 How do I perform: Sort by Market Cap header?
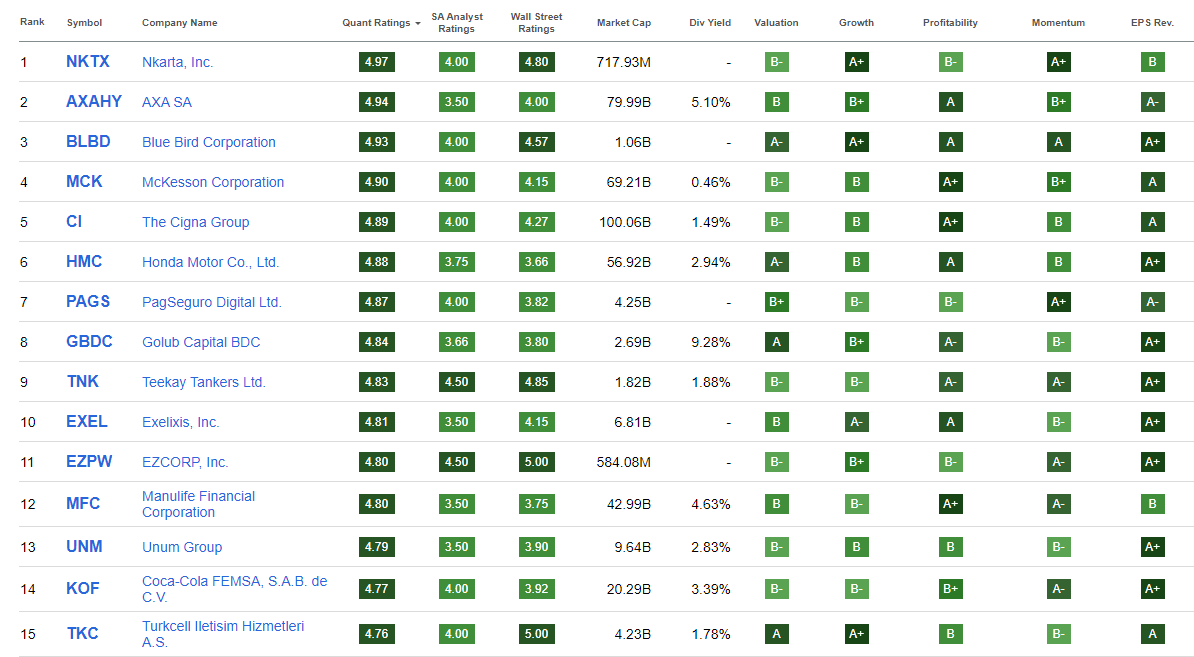pyautogui.click(x=624, y=23)
